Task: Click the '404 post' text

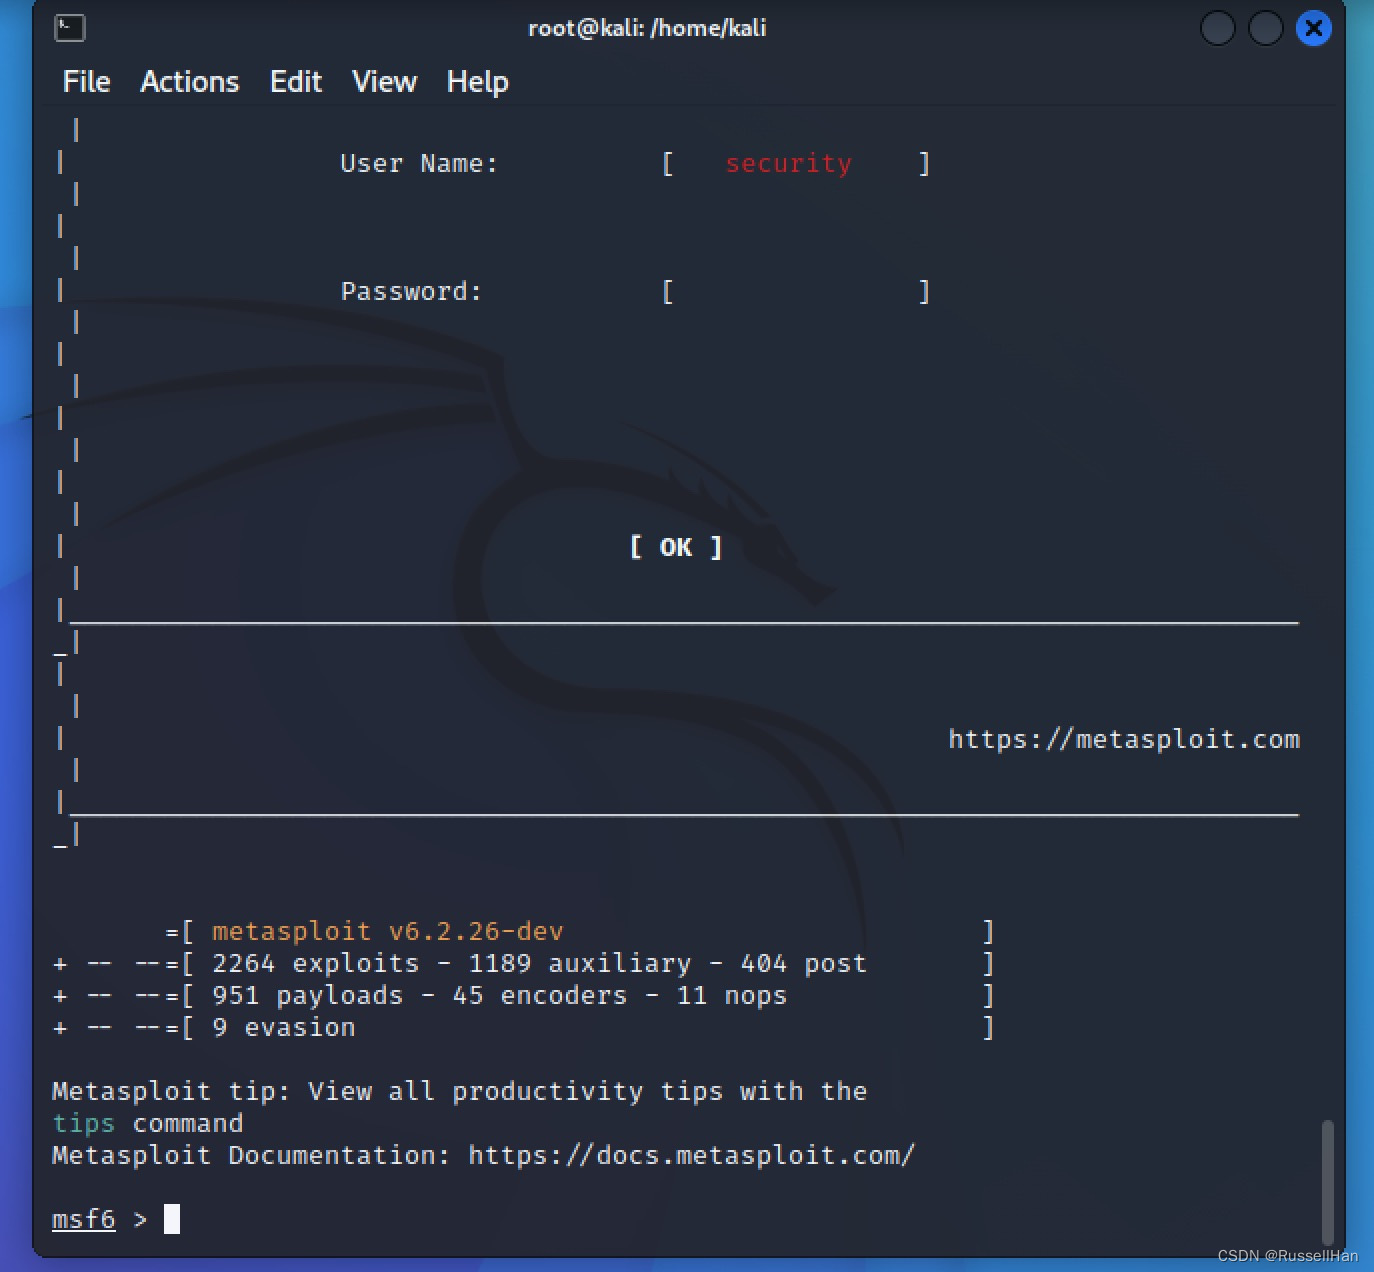Action: [x=804, y=963]
